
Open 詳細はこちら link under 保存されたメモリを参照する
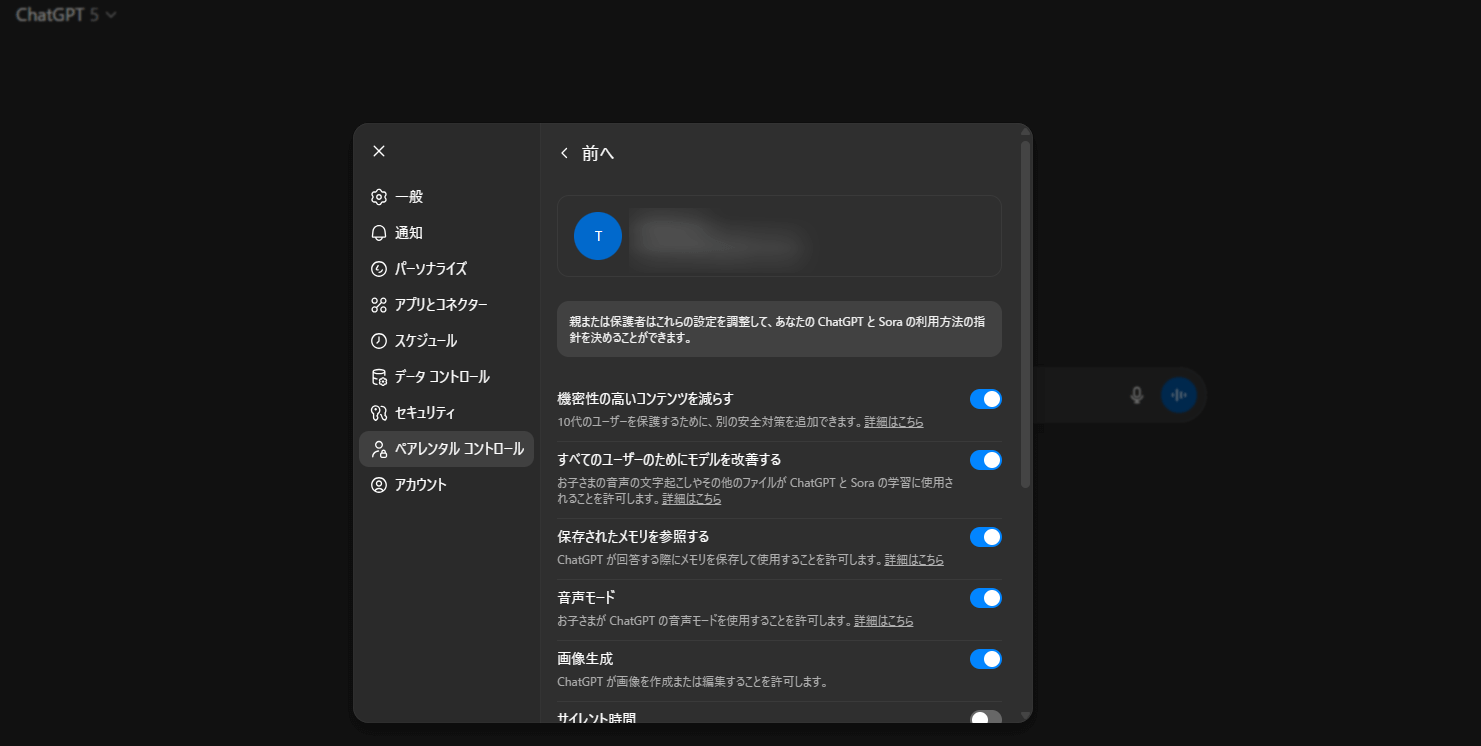(914, 560)
